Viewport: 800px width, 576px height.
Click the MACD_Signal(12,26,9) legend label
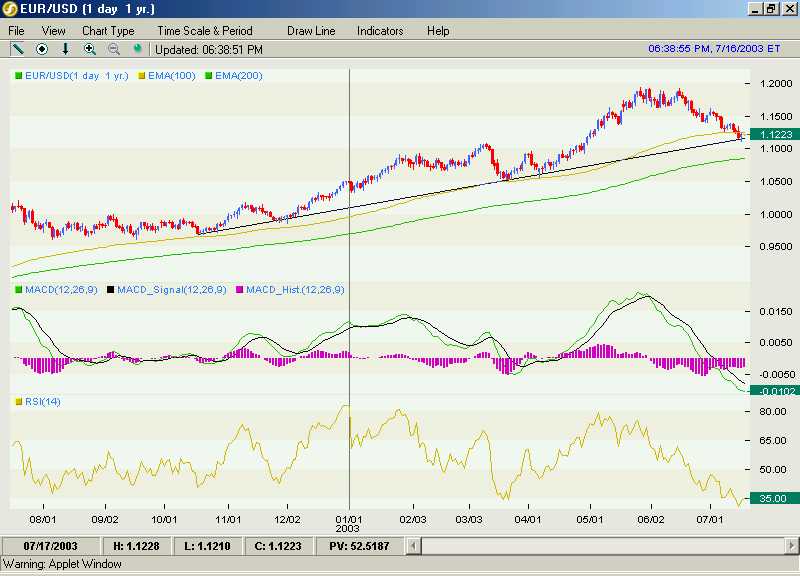pos(172,290)
